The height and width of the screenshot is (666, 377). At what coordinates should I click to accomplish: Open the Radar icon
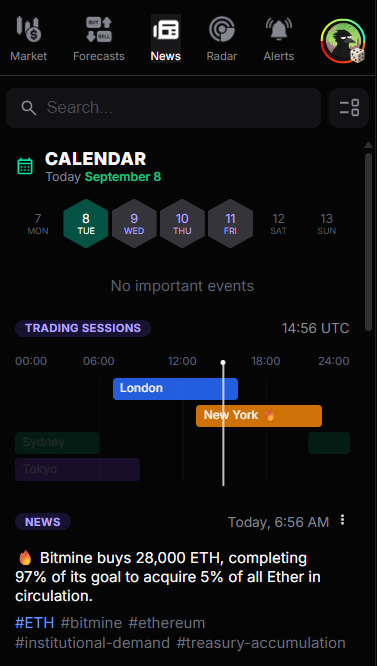222,29
